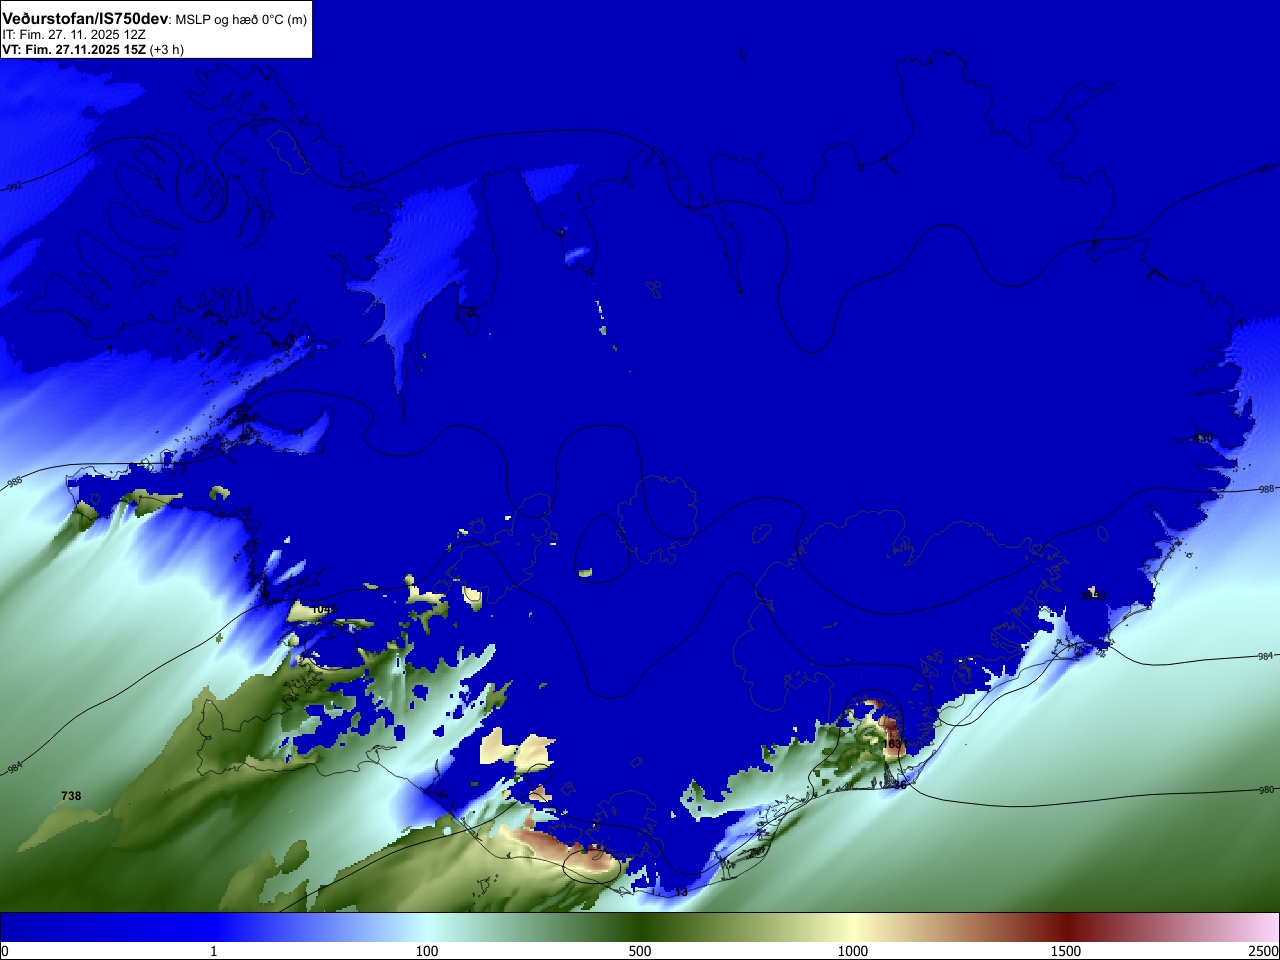Click the colorbar tick label "1000"
Screen dimensions: 1280x960
(853, 951)
